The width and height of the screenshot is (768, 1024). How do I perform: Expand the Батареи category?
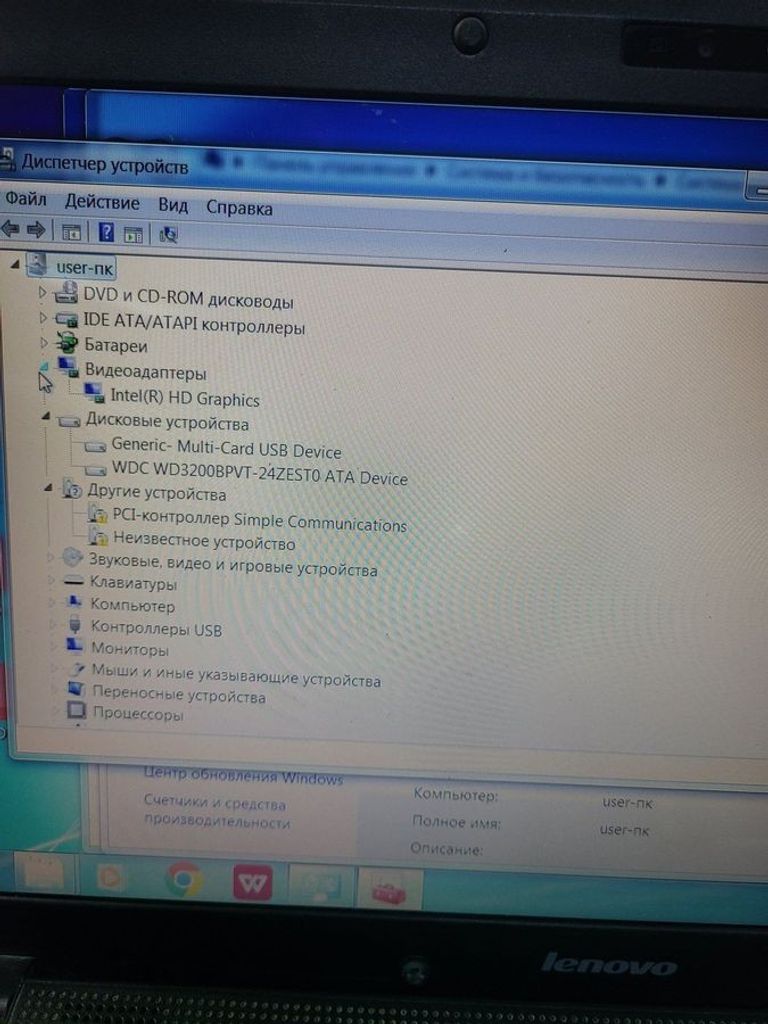(x=44, y=342)
